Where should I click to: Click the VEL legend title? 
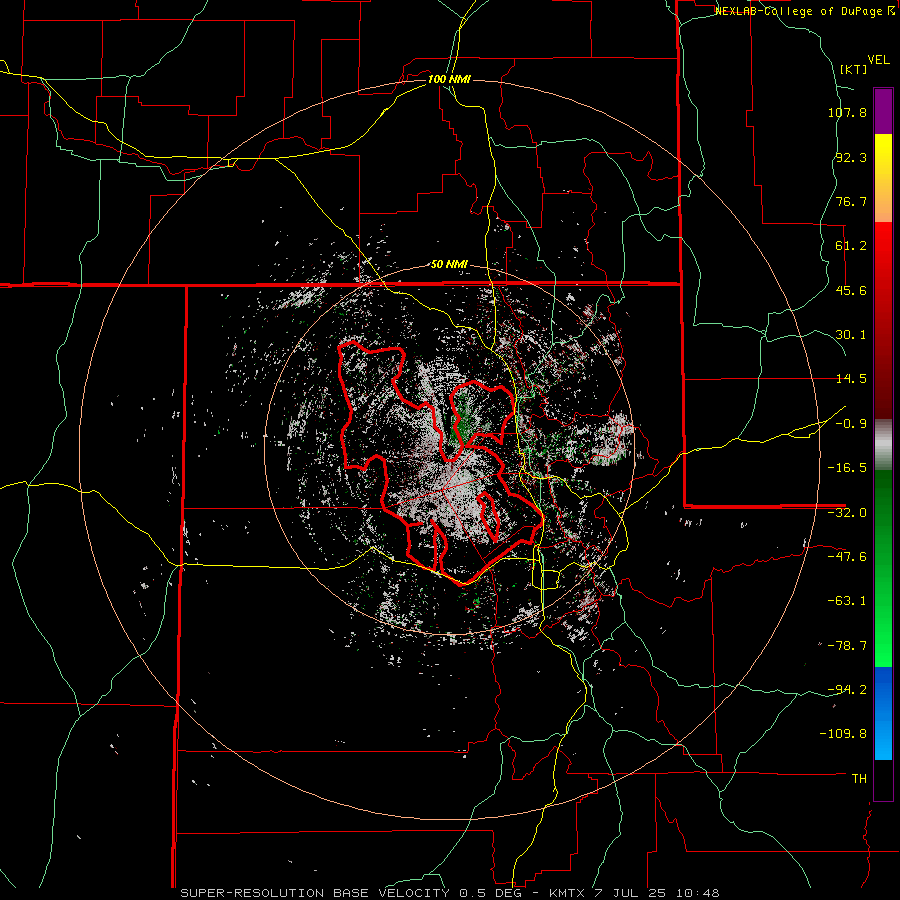click(x=878, y=60)
